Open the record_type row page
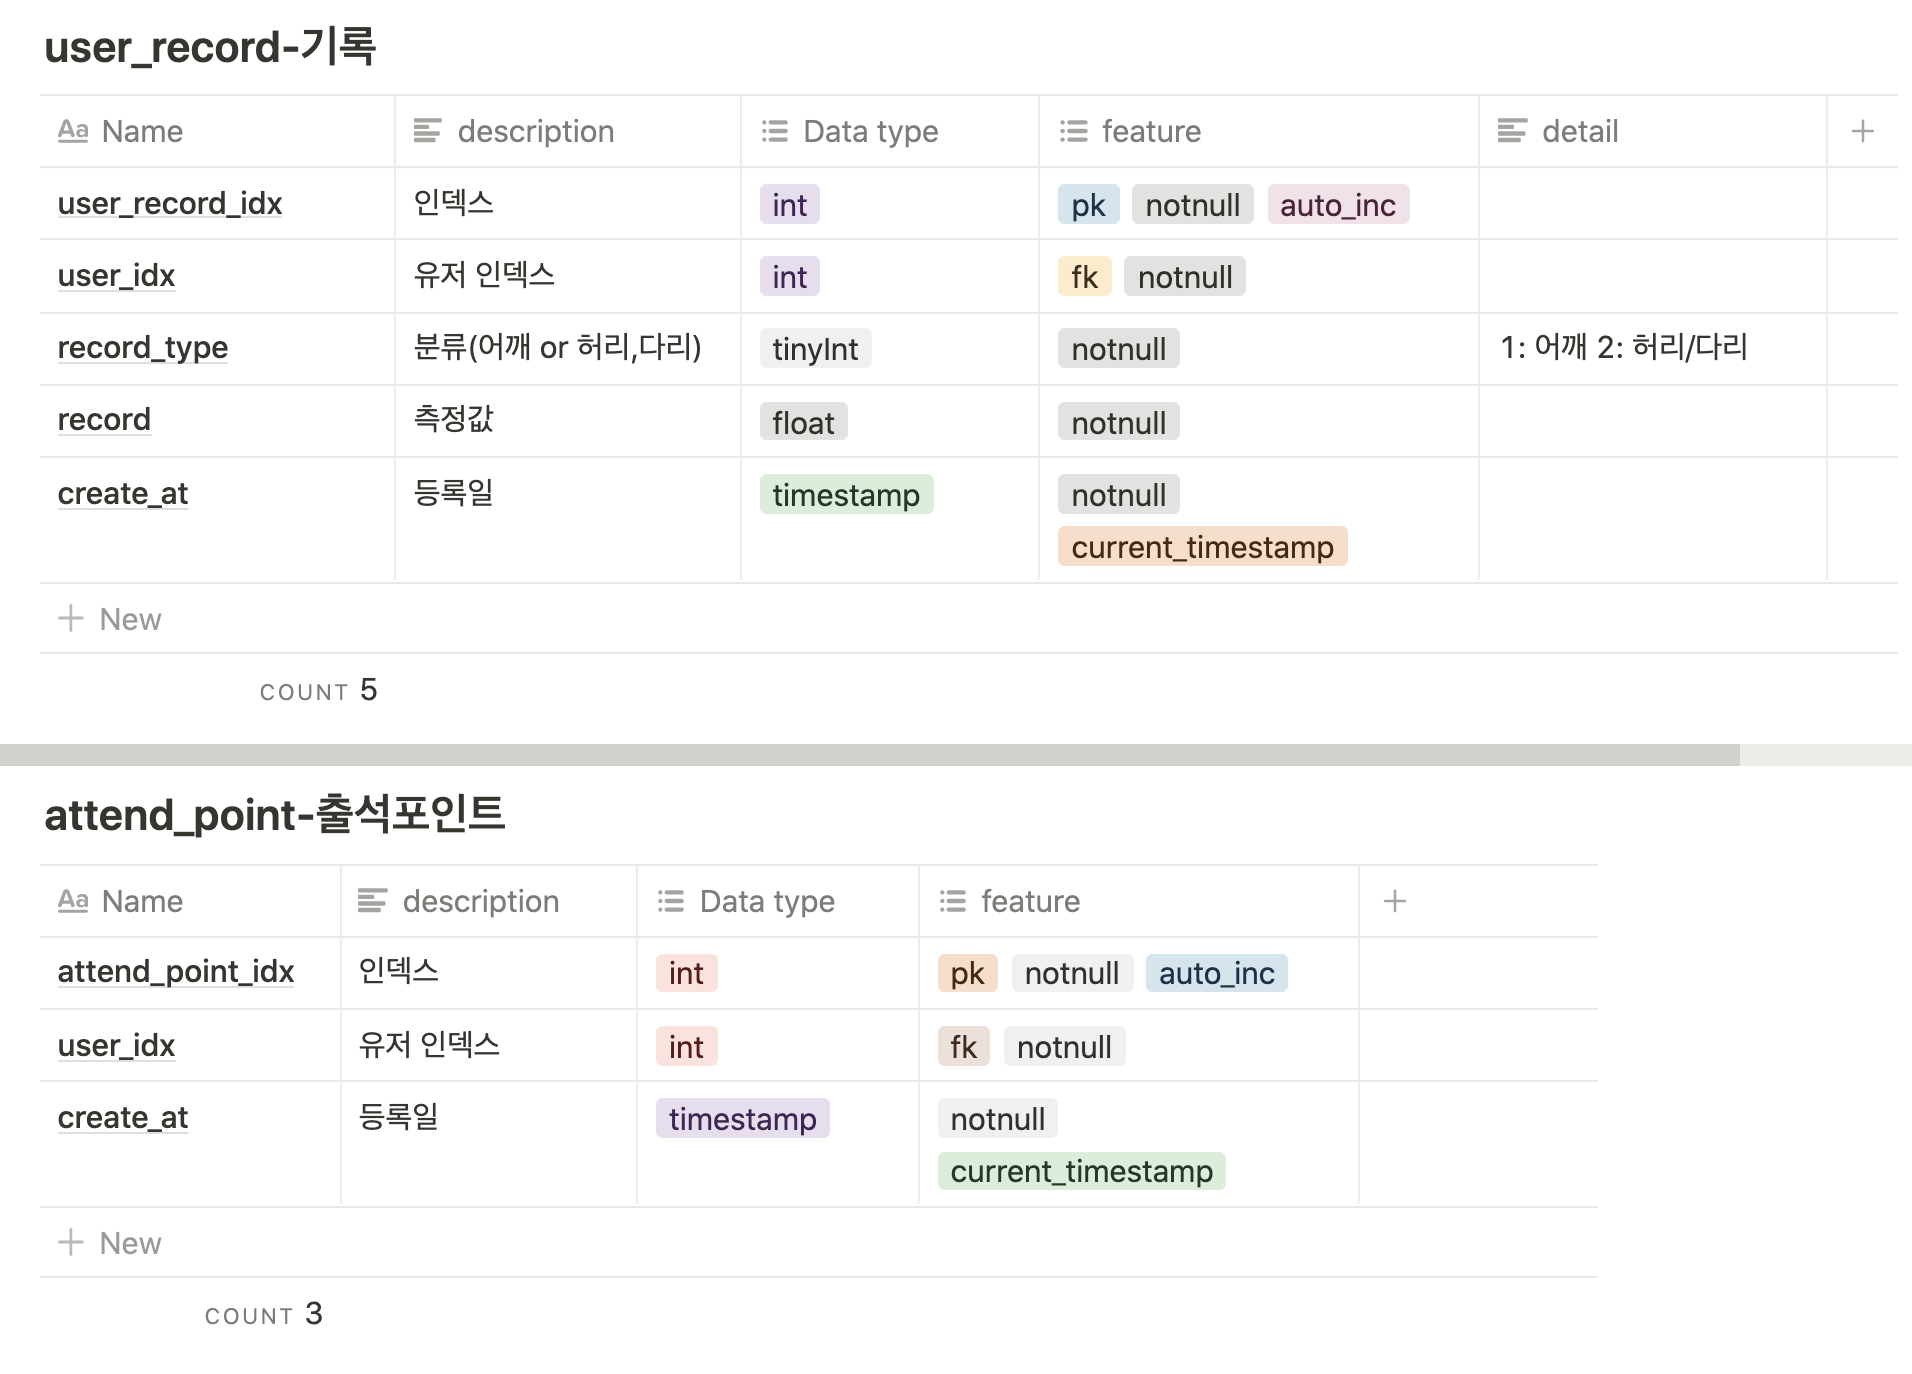The height and width of the screenshot is (1374, 1912). click(x=143, y=348)
